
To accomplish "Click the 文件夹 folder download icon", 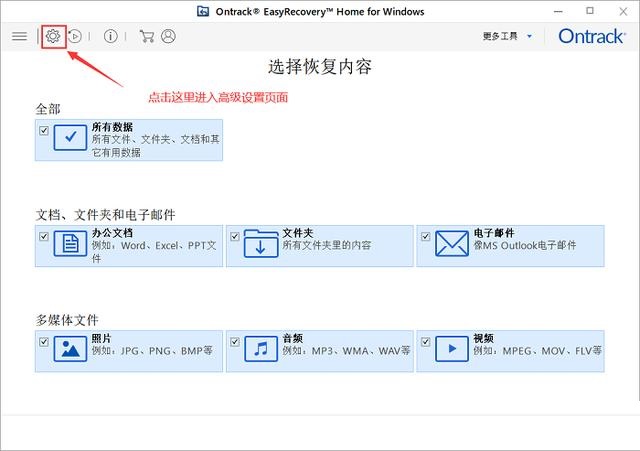I will [261, 243].
